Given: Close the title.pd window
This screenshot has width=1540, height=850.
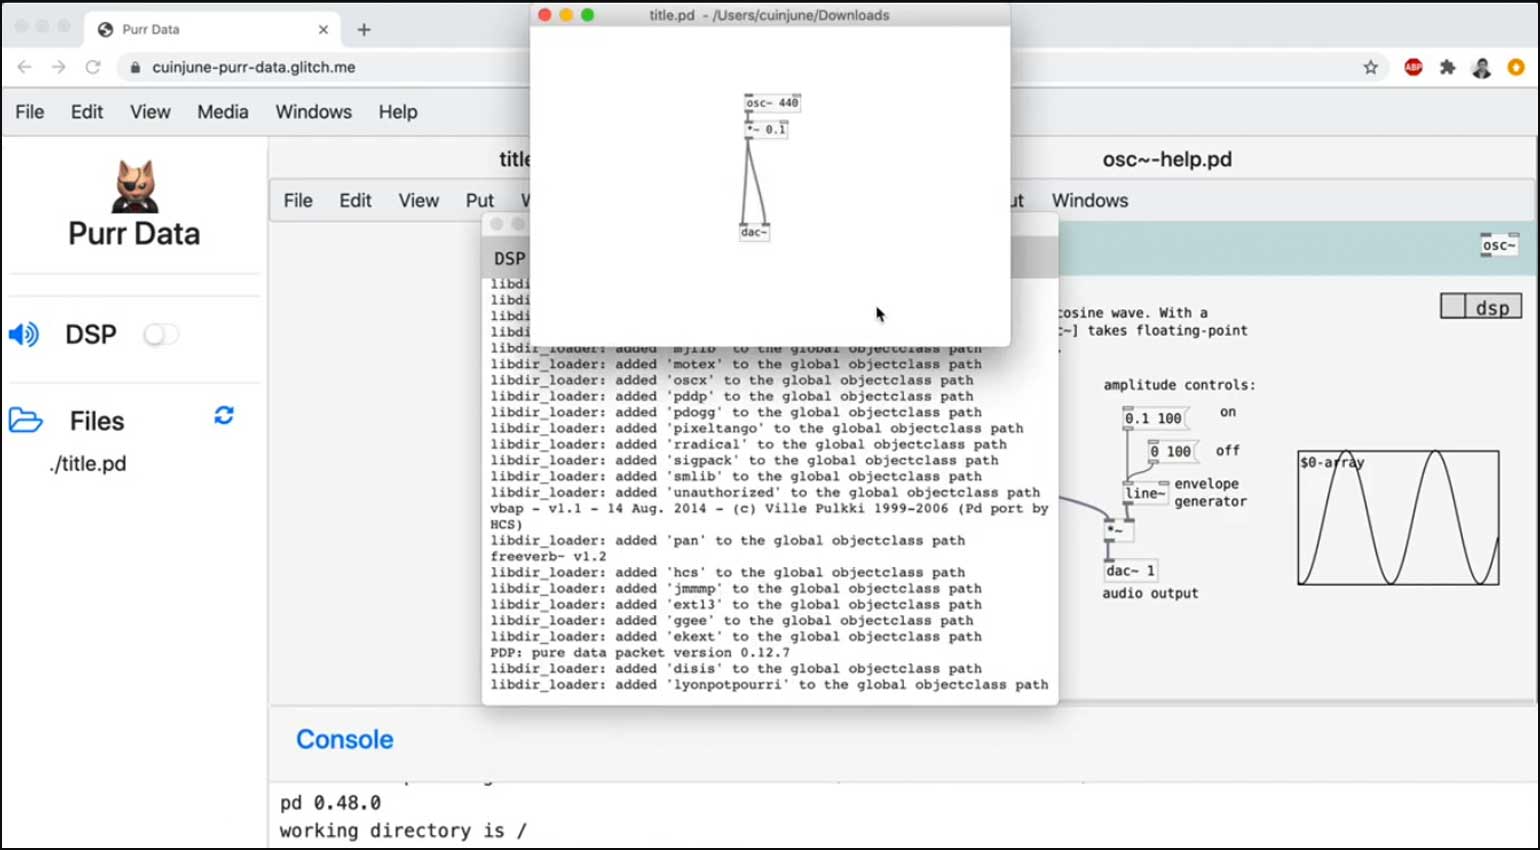Looking at the screenshot, I should [x=545, y=15].
